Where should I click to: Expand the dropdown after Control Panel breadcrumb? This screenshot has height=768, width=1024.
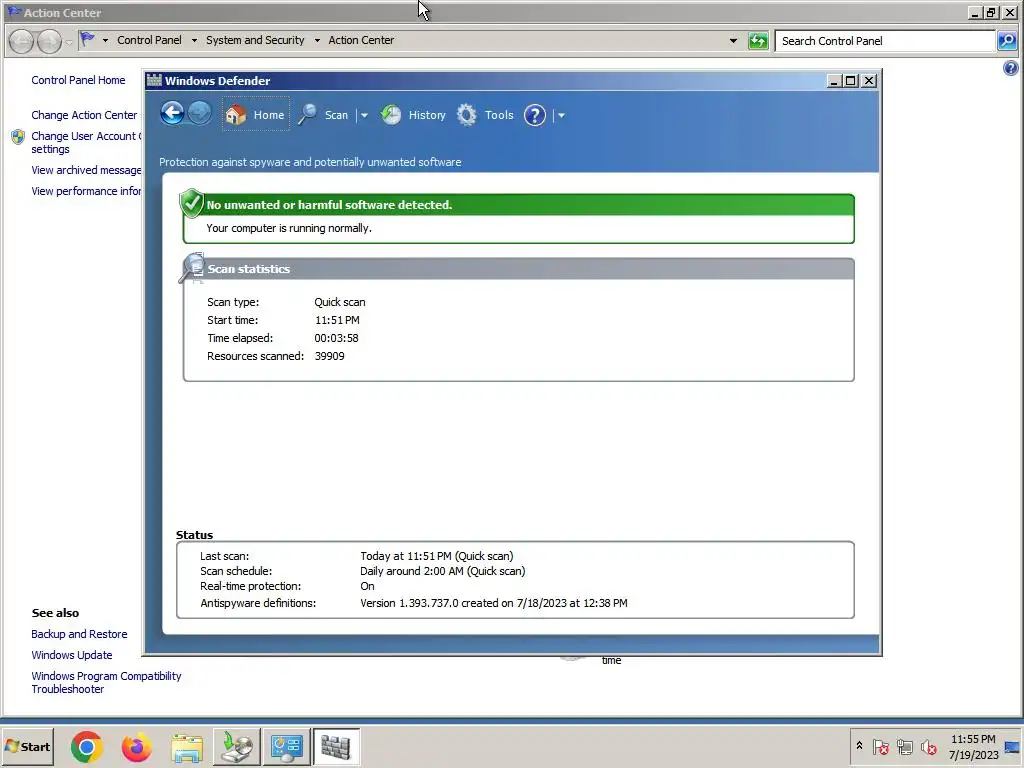click(x=194, y=40)
